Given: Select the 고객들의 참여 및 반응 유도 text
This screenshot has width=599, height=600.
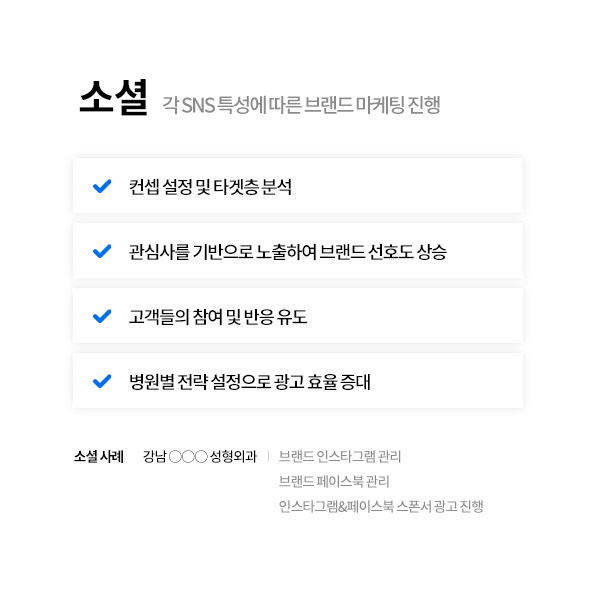Looking at the screenshot, I should point(218,317).
